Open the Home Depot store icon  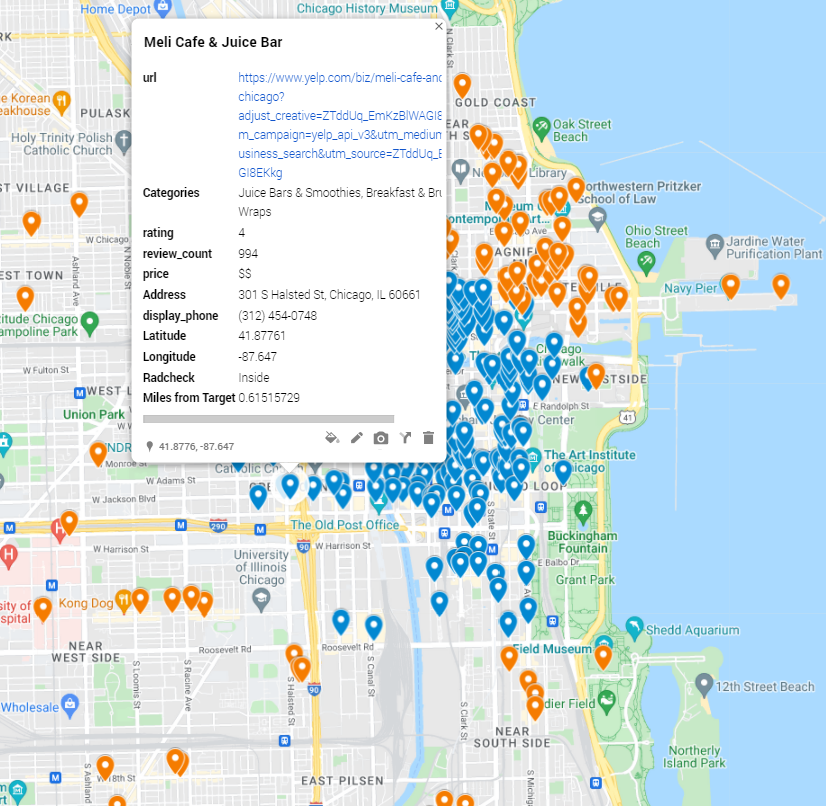pos(163,9)
